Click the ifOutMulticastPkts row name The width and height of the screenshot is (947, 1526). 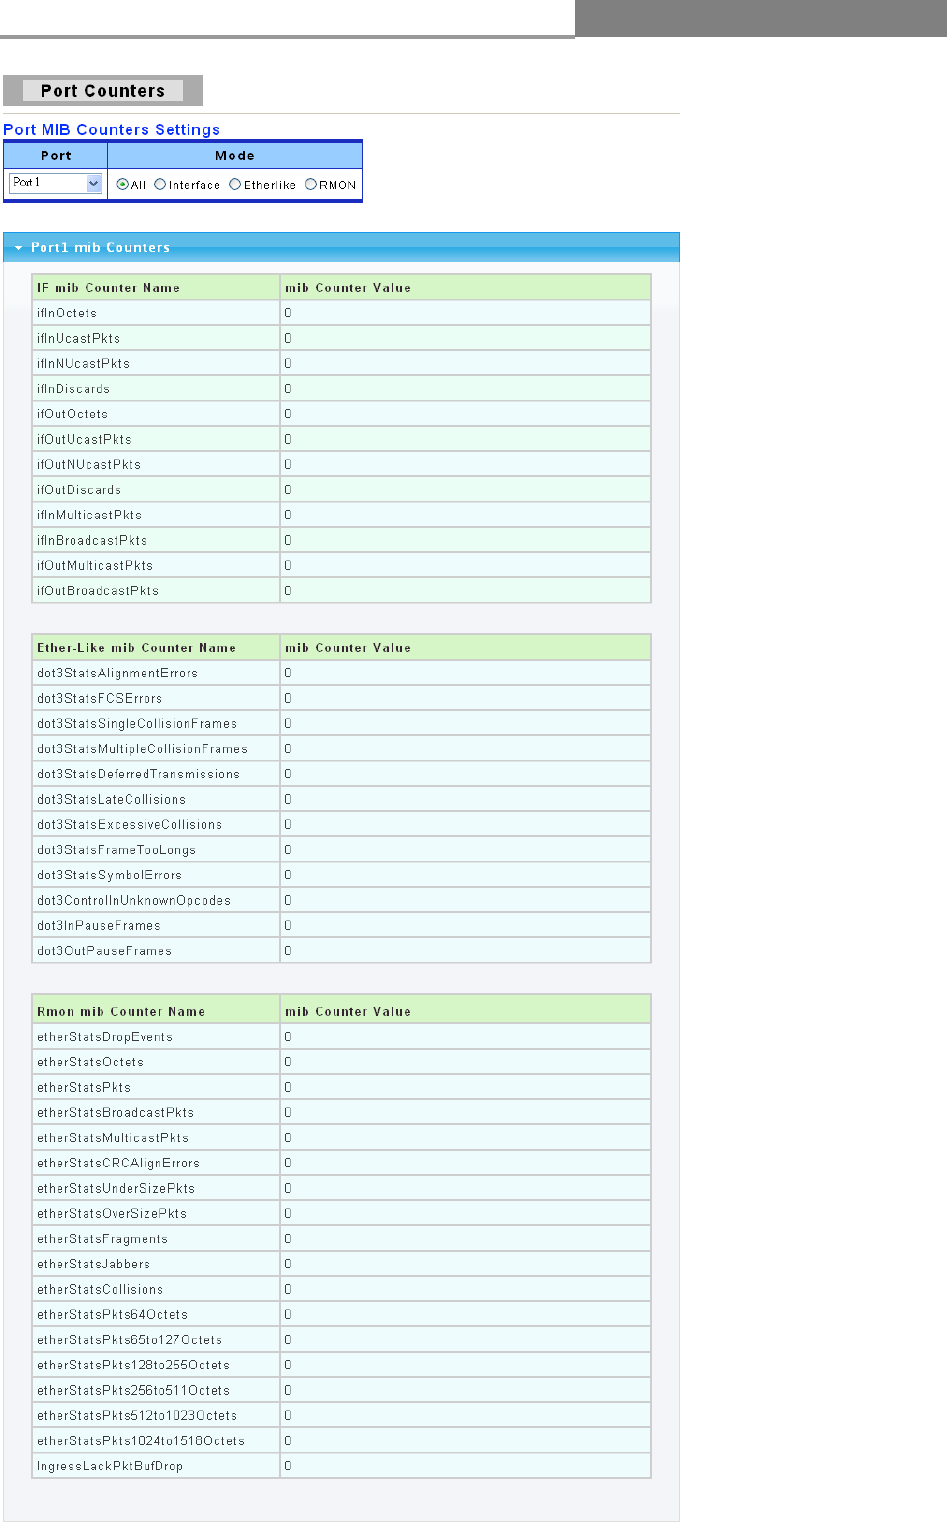click(x=95, y=565)
